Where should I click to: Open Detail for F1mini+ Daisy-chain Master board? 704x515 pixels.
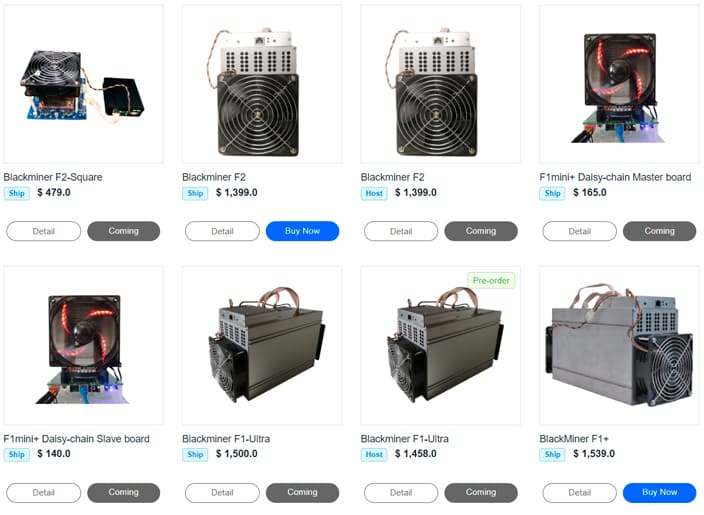(579, 231)
